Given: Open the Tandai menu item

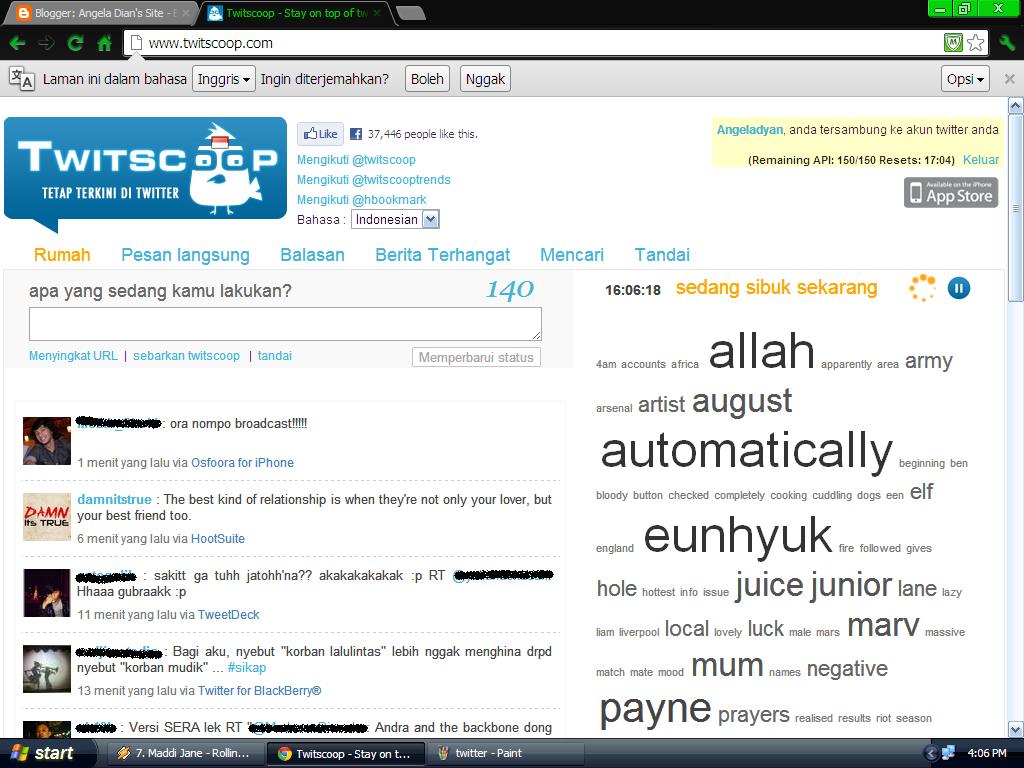Looking at the screenshot, I should tap(662, 255).
